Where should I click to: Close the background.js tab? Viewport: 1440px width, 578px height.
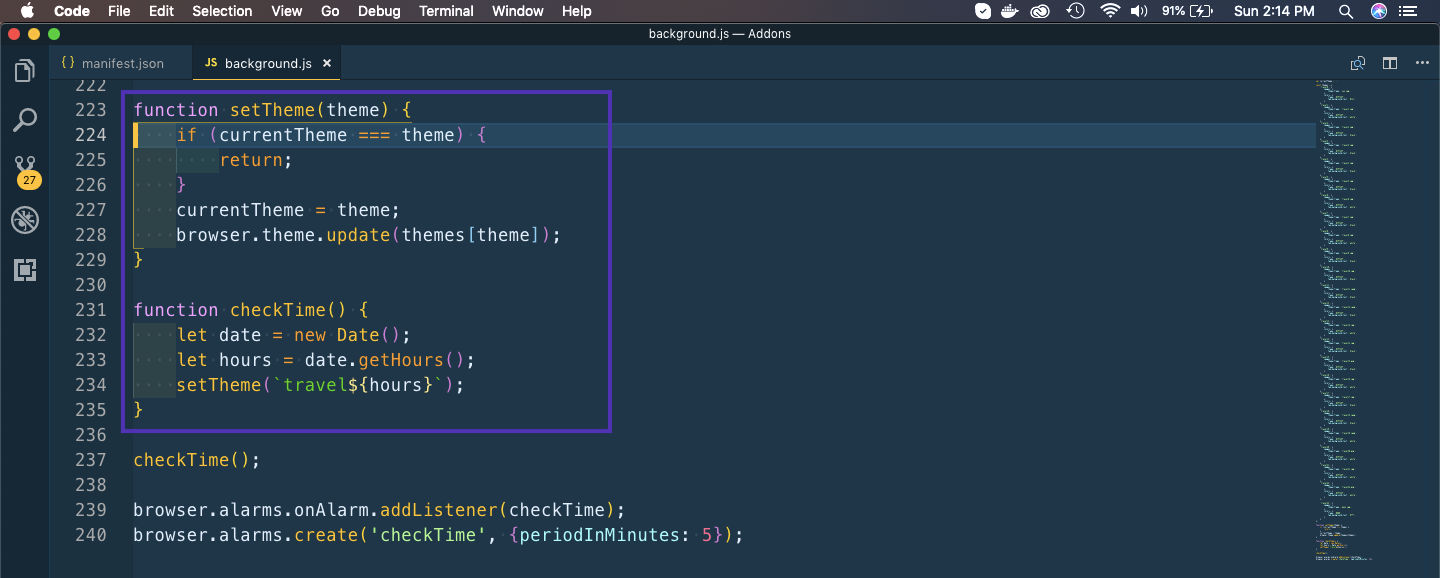tap(327, 63)
